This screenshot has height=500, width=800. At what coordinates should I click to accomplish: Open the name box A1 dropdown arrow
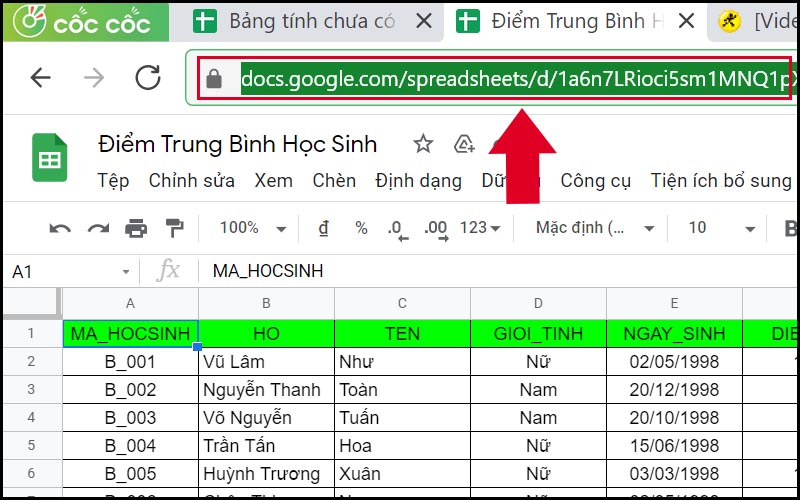pyautogui.click(x=126, y=272)
